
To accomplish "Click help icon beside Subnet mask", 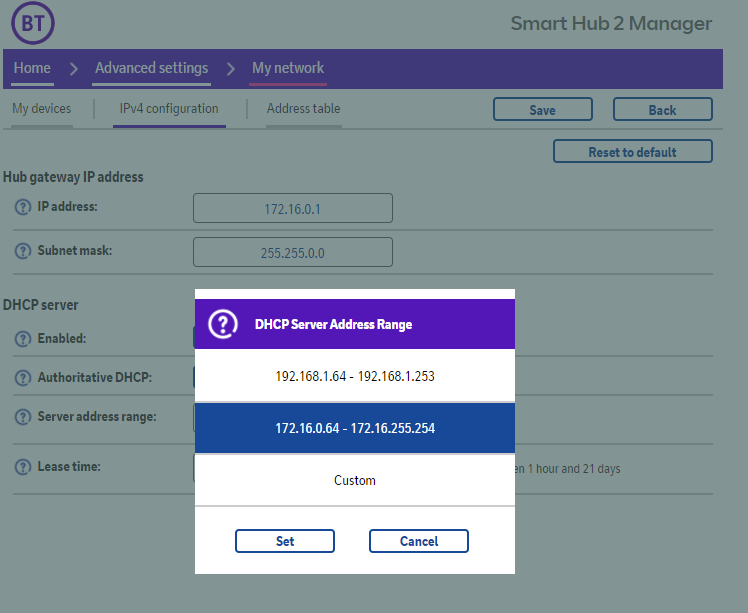I will 23,252.
